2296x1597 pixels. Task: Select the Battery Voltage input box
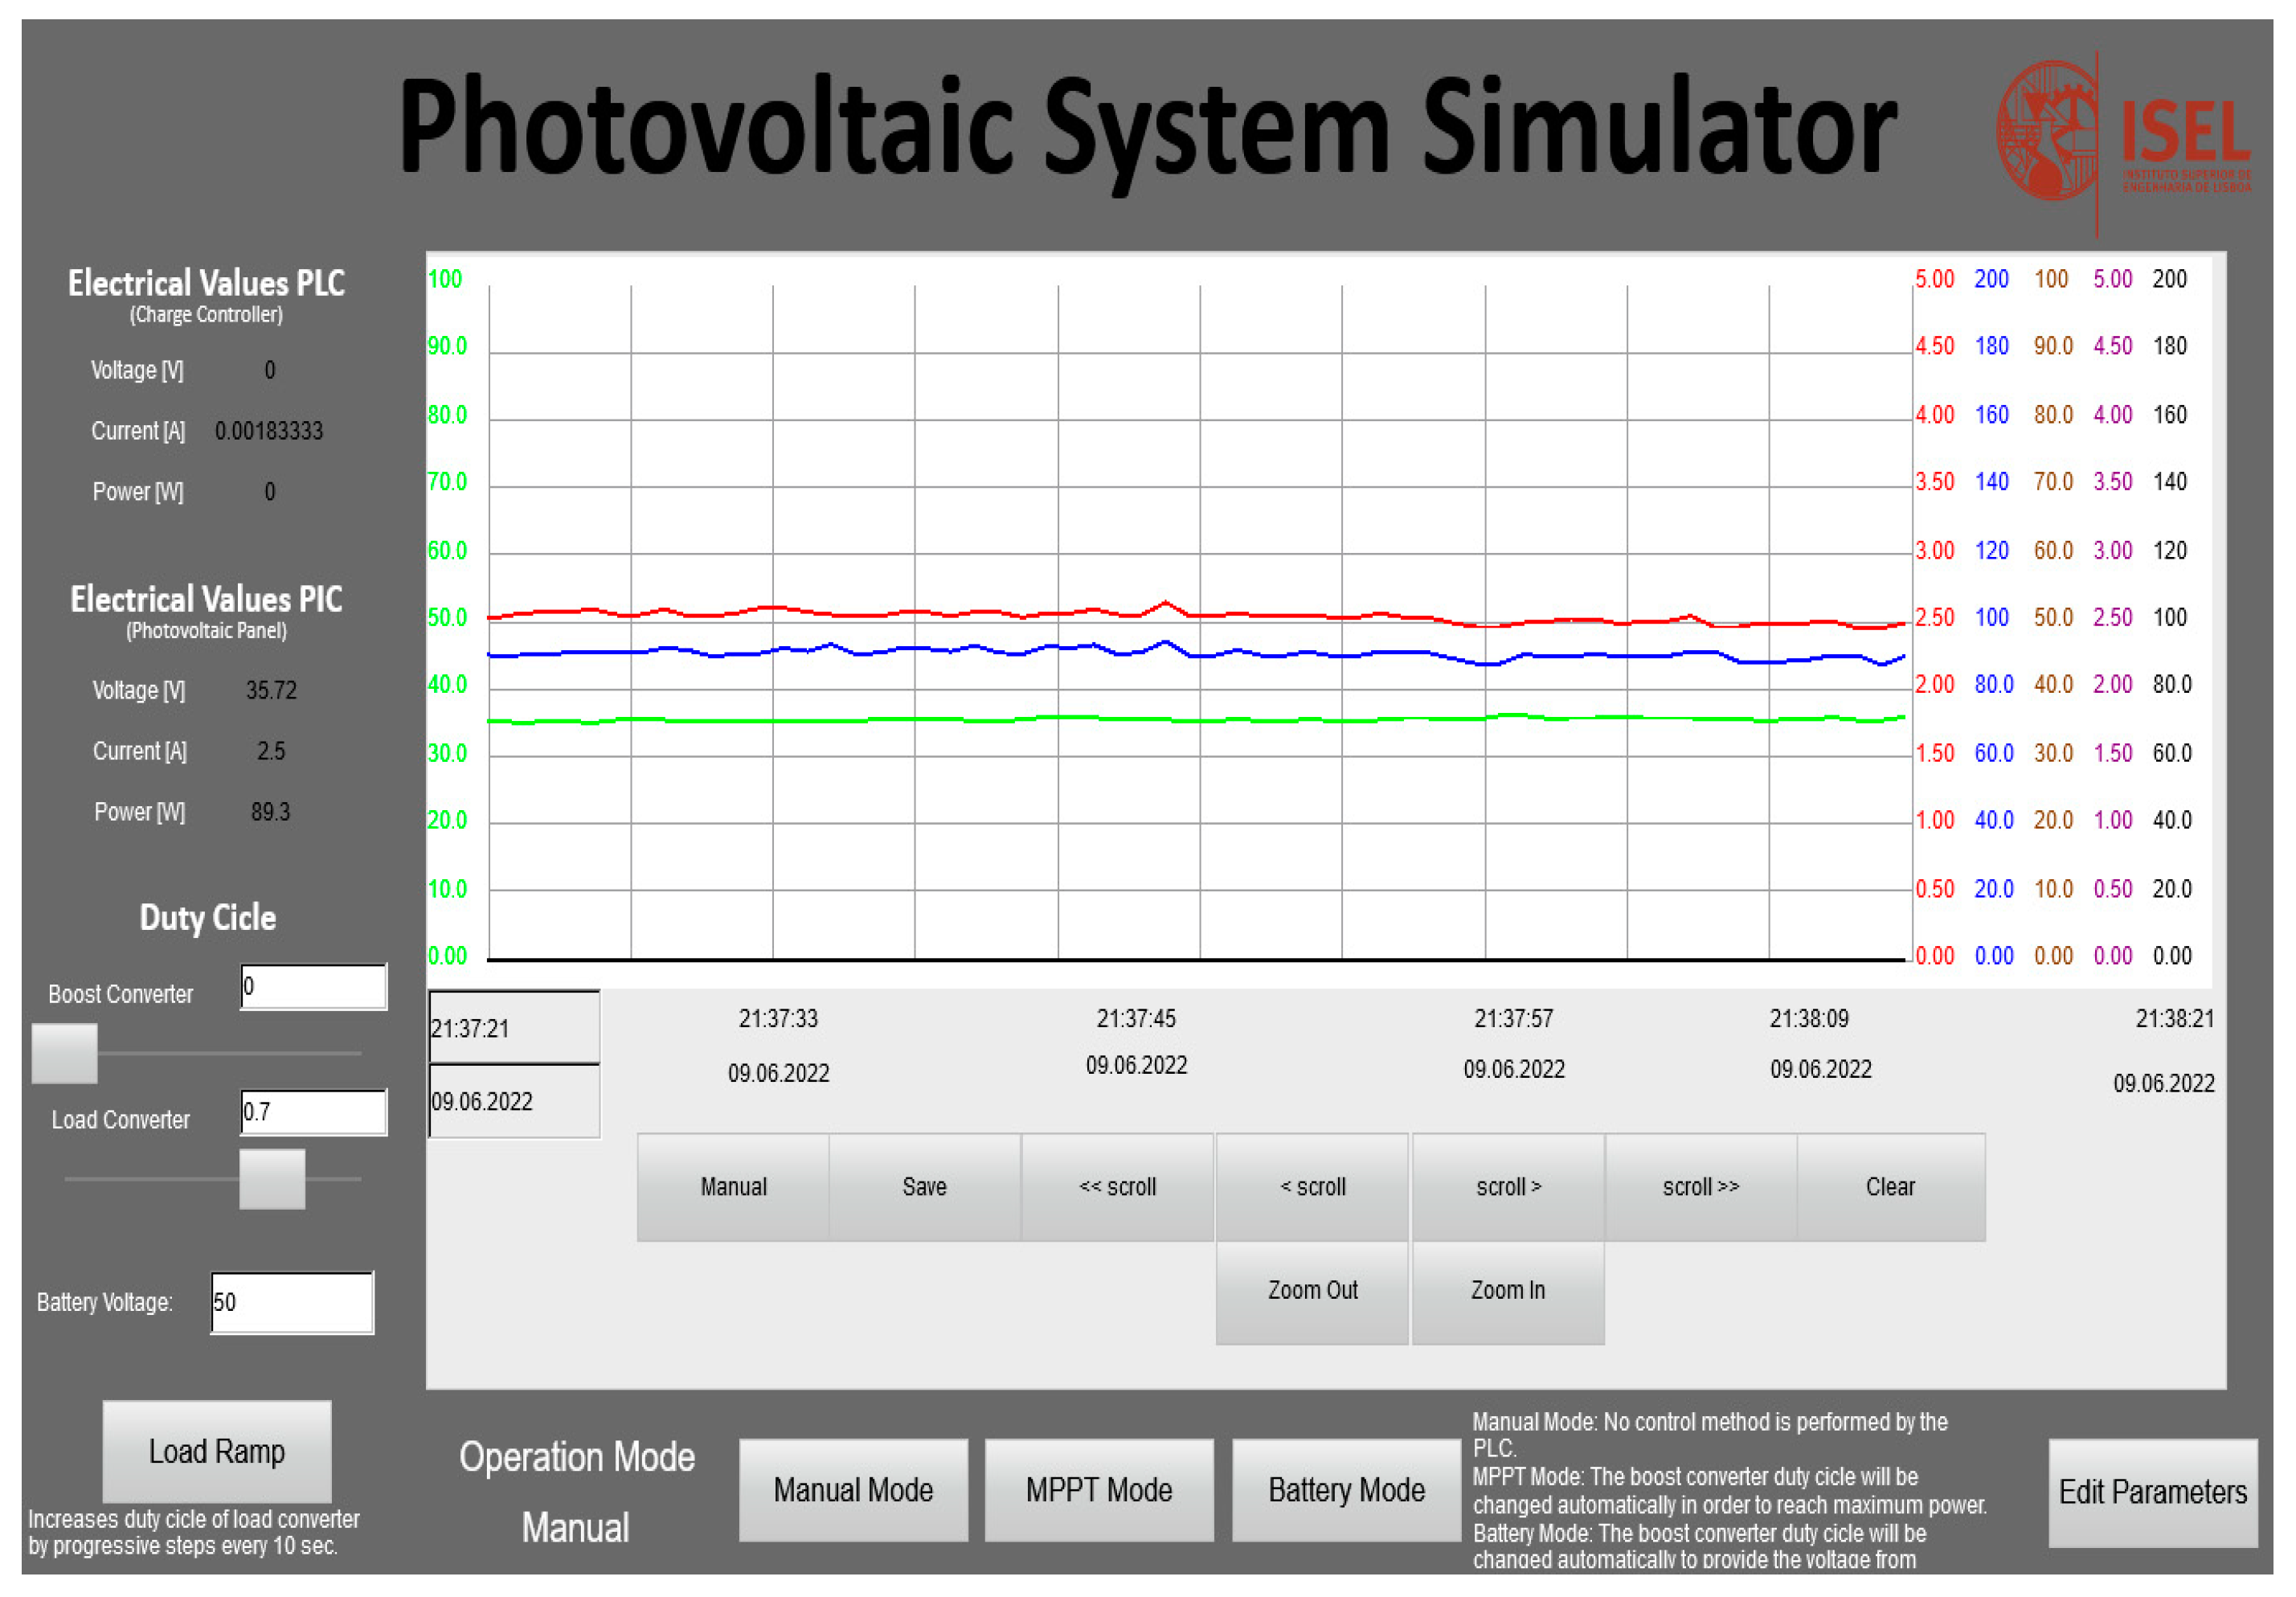[x=292, y=1302]
